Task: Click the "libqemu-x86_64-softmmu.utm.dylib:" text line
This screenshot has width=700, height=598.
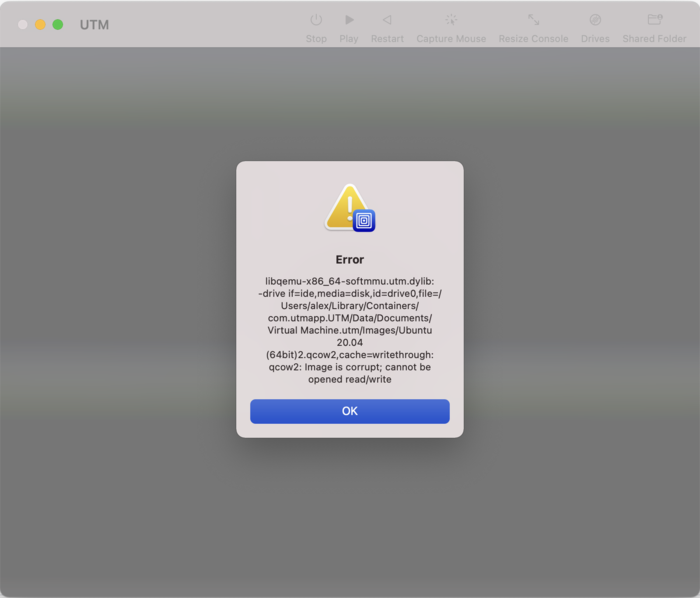Action: [x=350, y=282]
